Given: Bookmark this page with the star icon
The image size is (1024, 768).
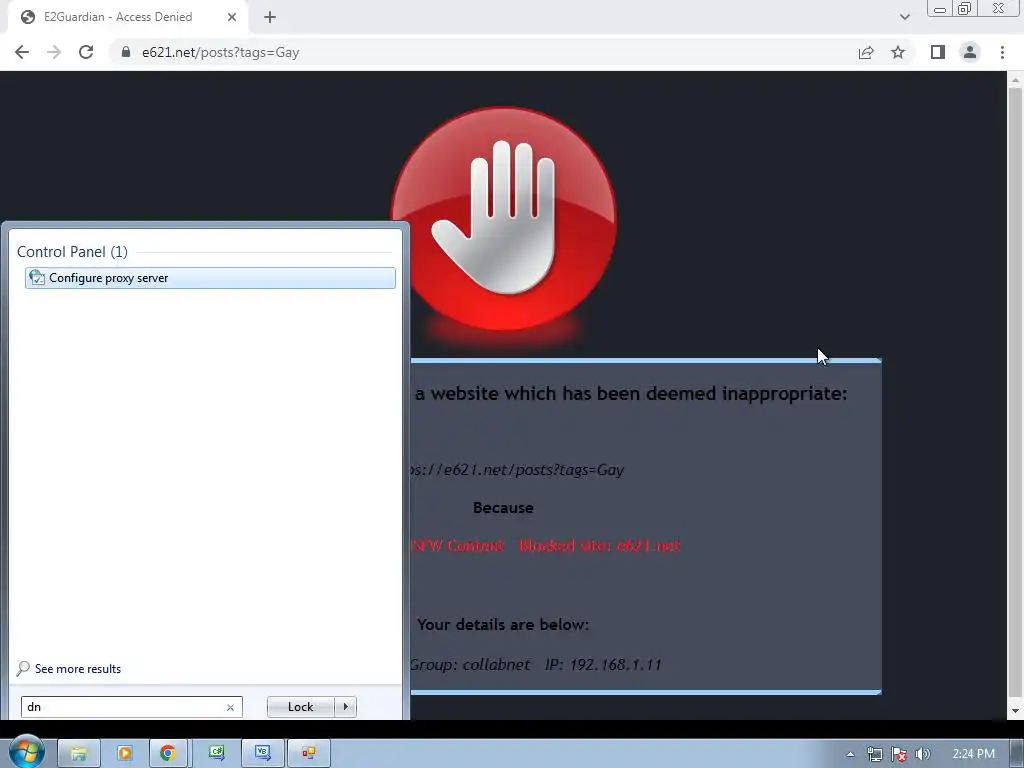Looking at the screenshot, I should 898,52.
